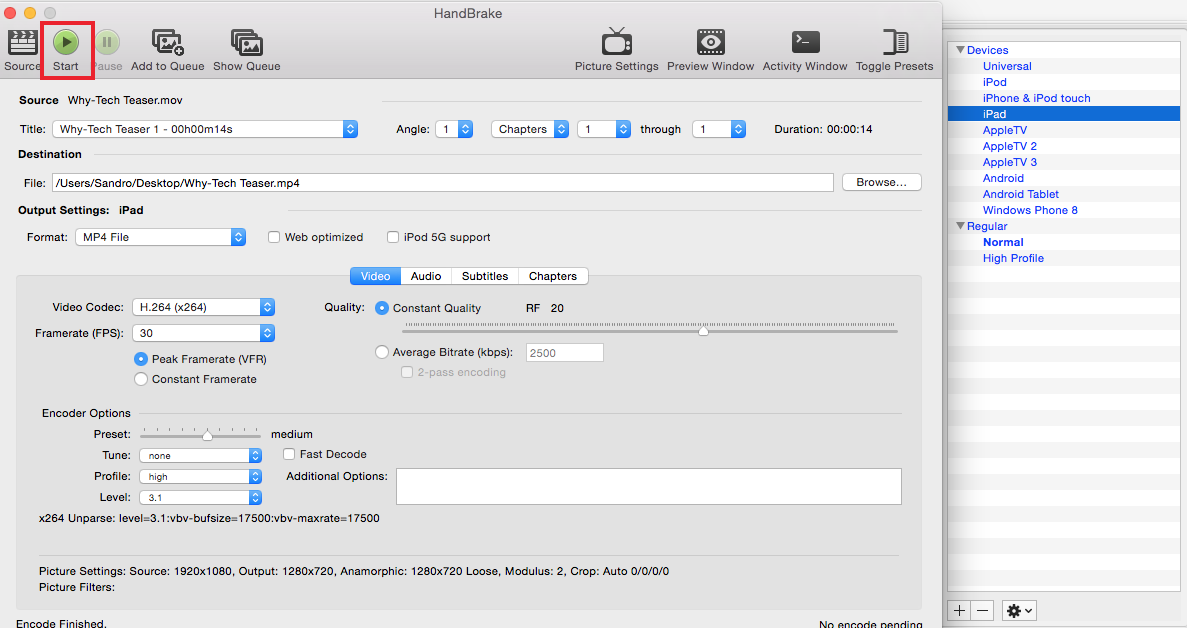Open the Preview Window eye icon
The image size is (1187, 628).
pos(710,42)
